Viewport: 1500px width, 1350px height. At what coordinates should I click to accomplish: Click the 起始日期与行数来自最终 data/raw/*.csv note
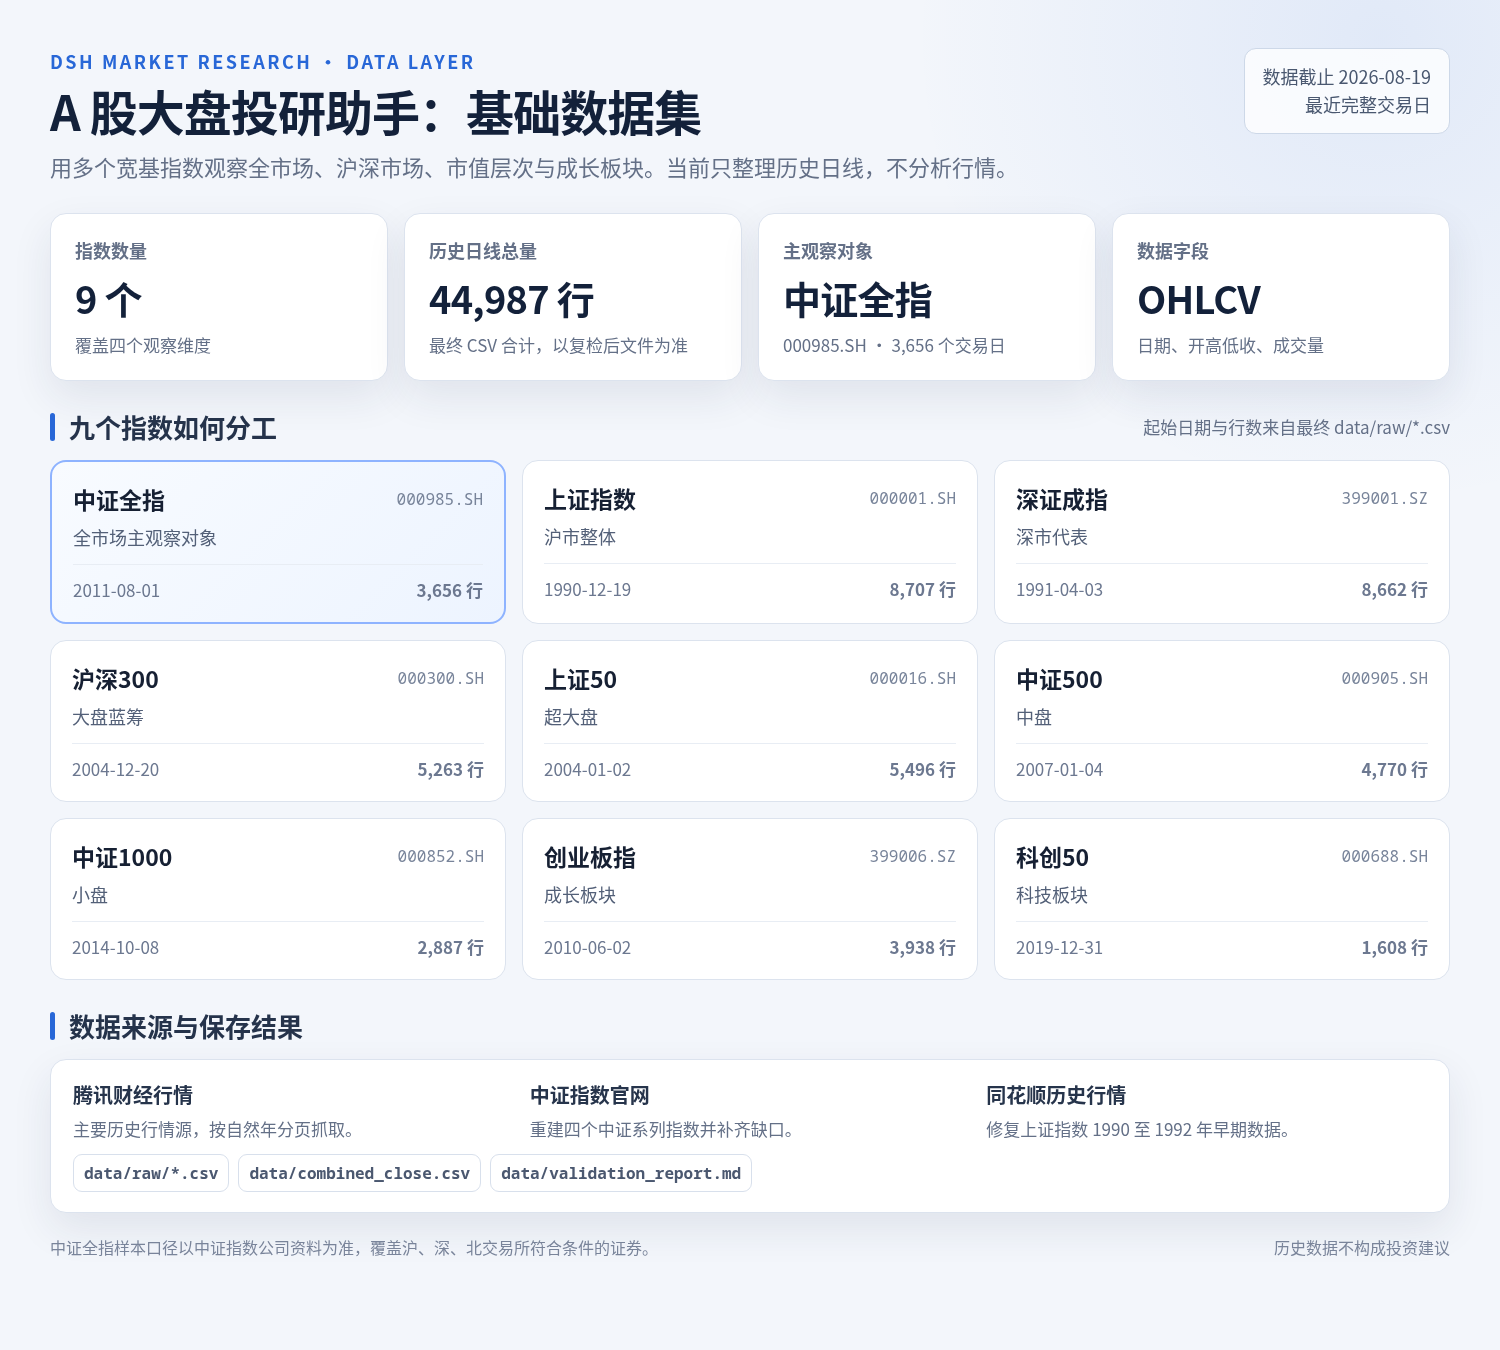click(x=1296, y=428)
